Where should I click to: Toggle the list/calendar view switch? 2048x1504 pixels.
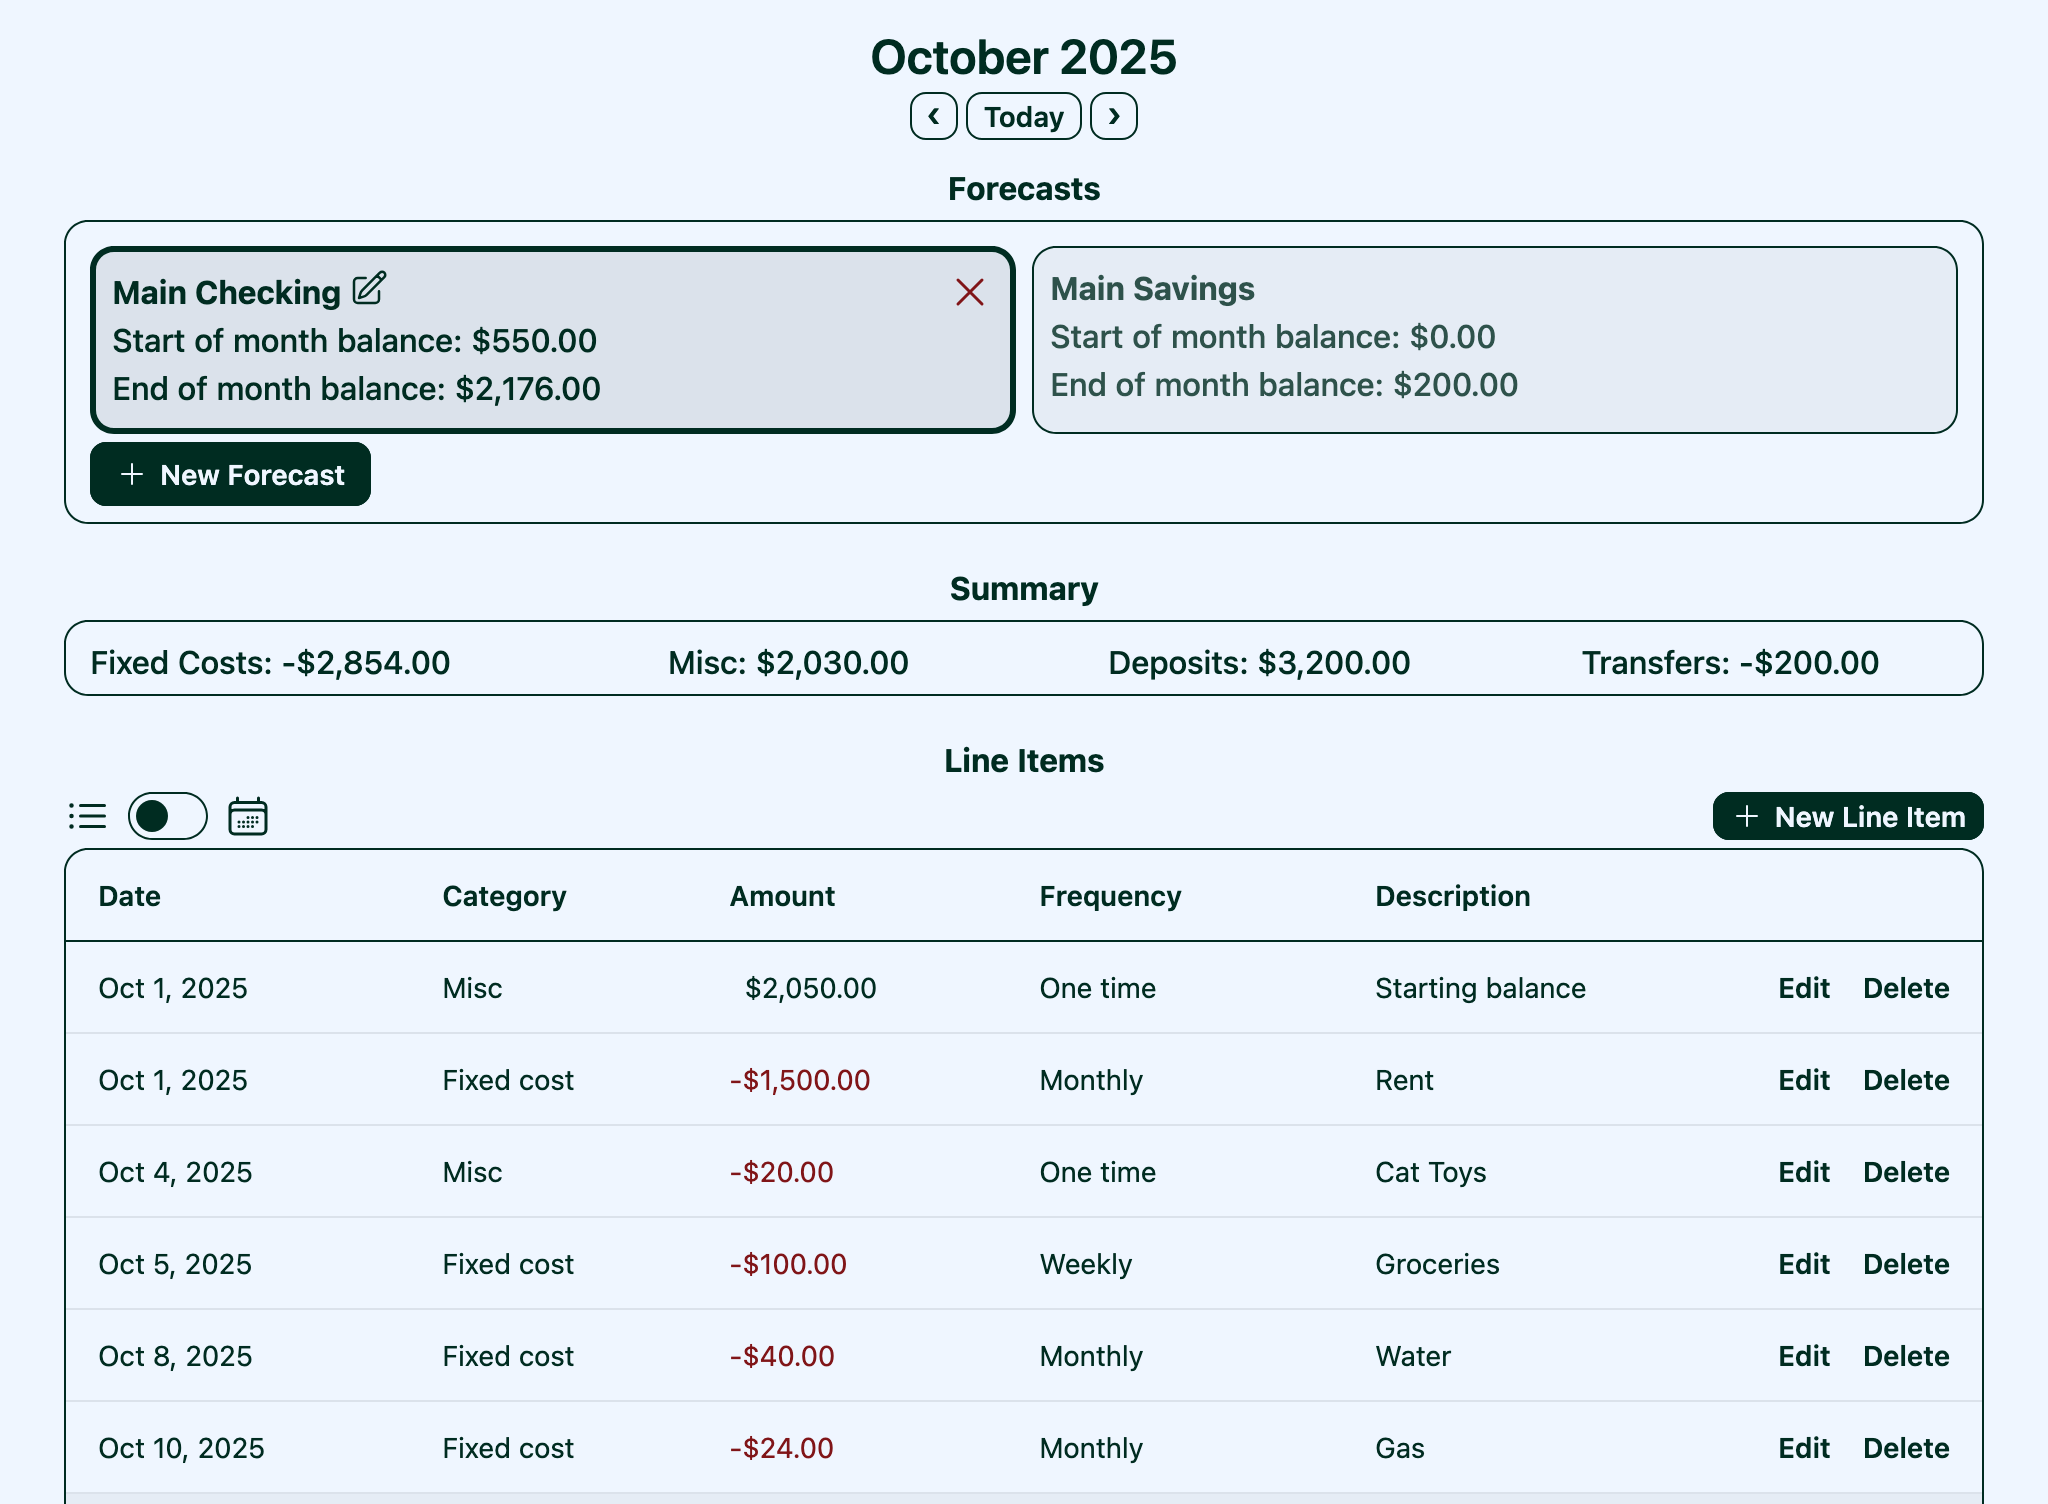pyautogui.click(x=168, y=816)
